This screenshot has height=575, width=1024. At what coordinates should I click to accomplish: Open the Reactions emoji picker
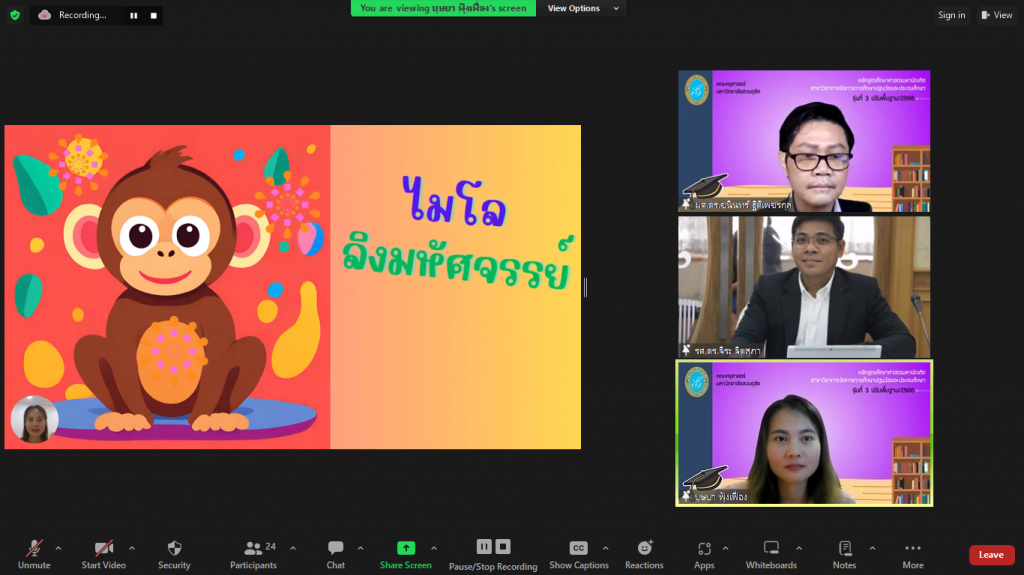click(x=644, y=554)
